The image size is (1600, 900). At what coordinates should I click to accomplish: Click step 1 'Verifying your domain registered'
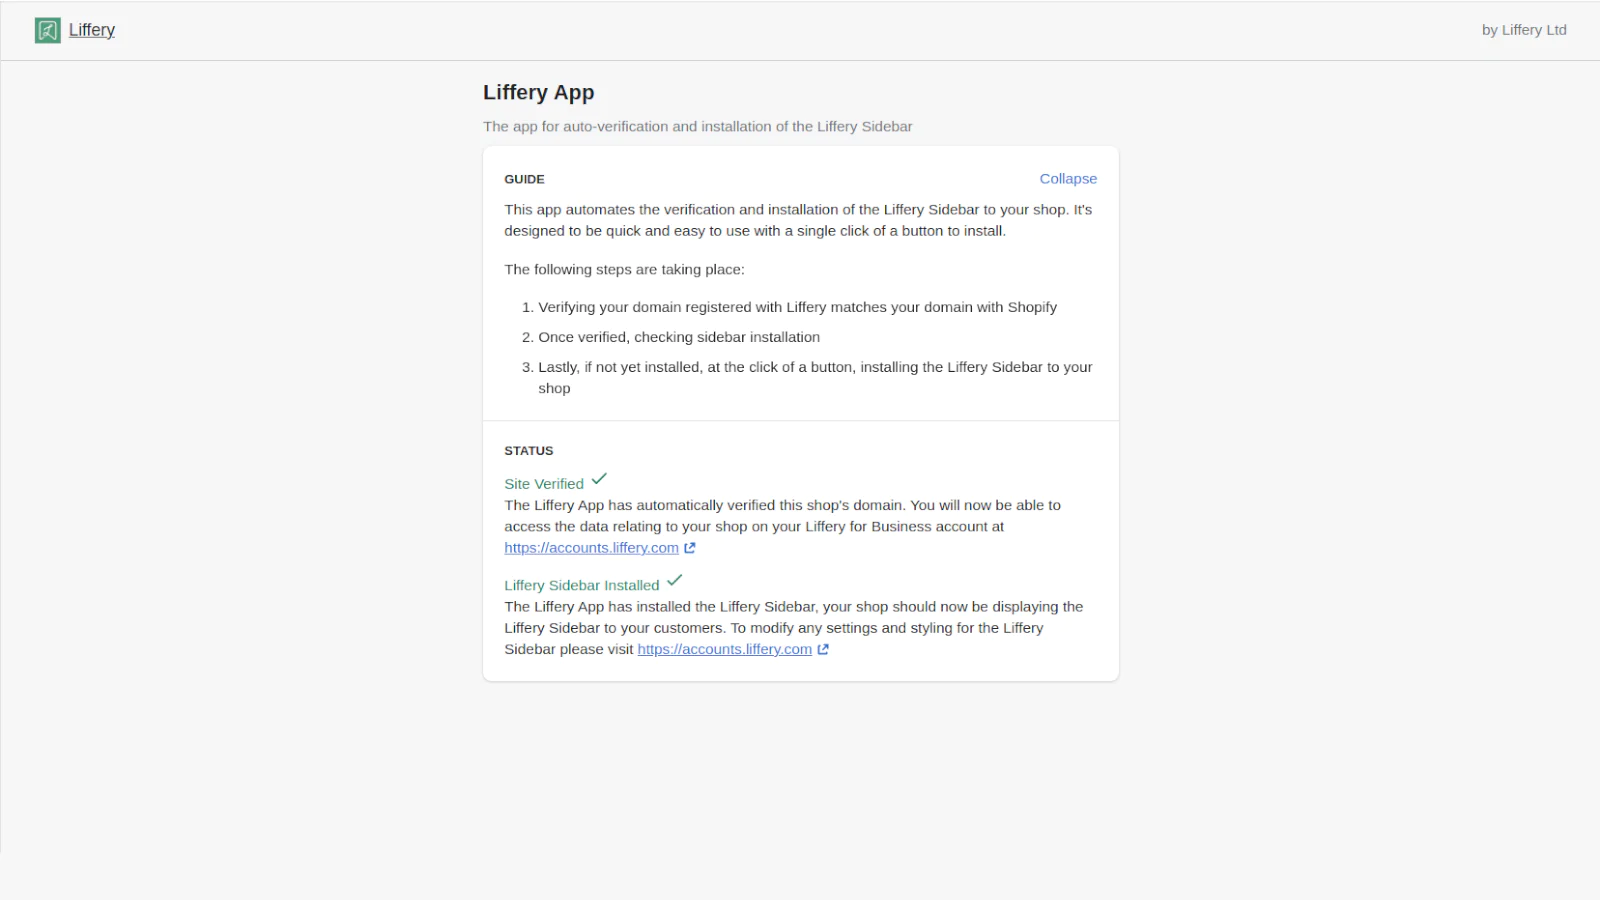(x=797, y=307)
